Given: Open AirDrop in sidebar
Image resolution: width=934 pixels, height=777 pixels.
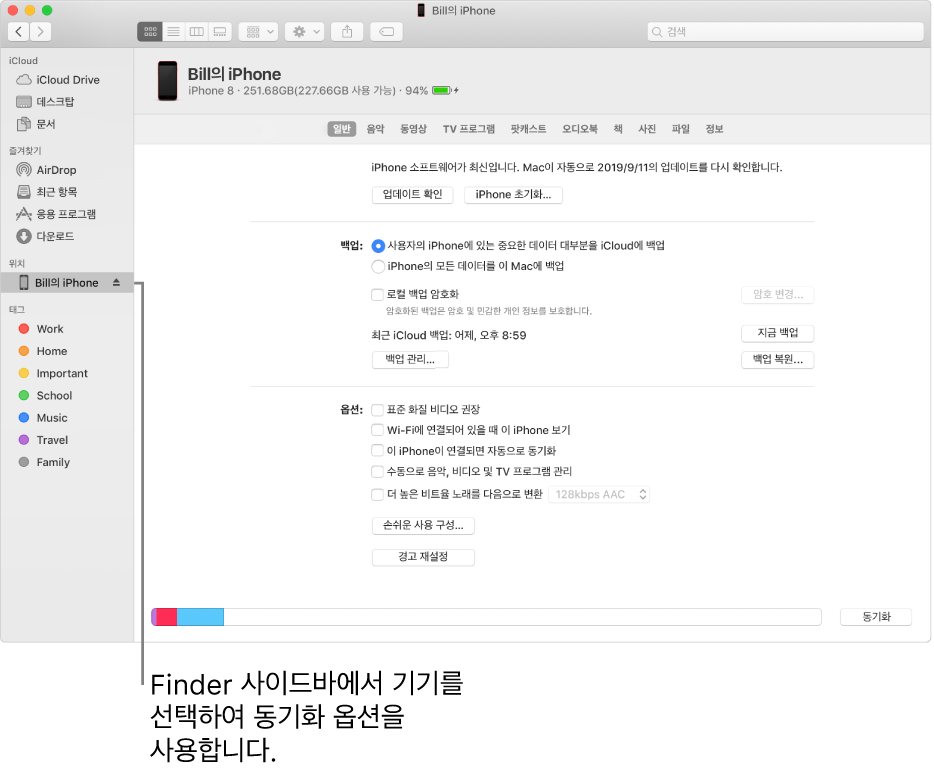Looking at the screenshot, I should point(67,170).
